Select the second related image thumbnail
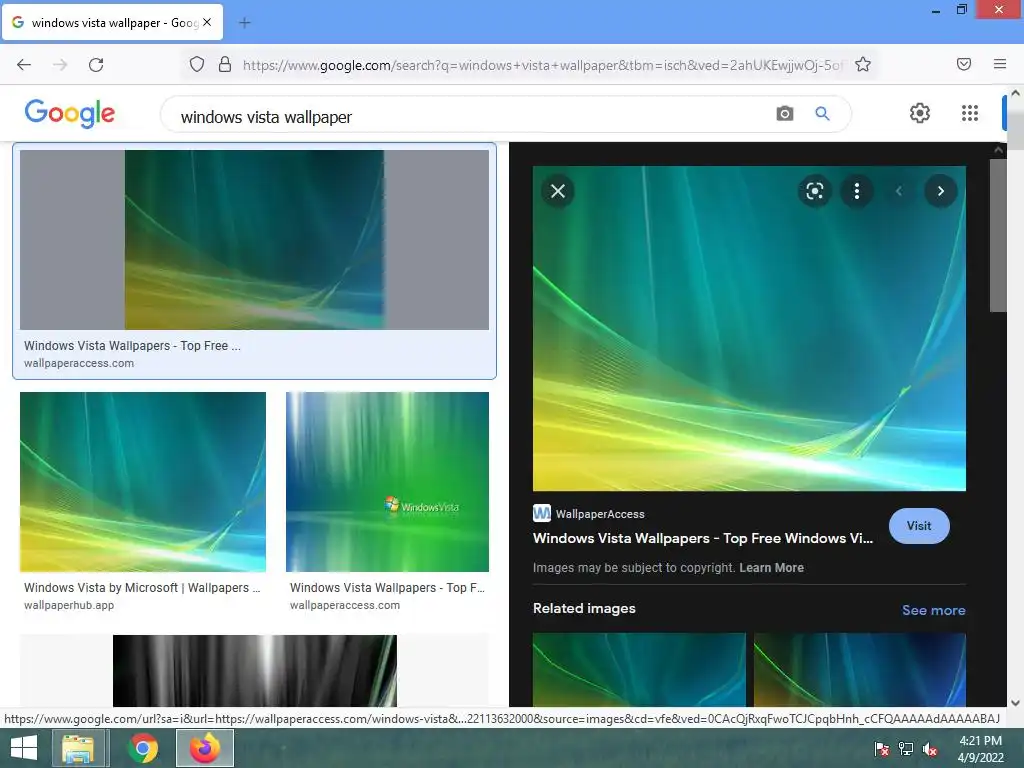1024x768 pixels. [859, 669]
